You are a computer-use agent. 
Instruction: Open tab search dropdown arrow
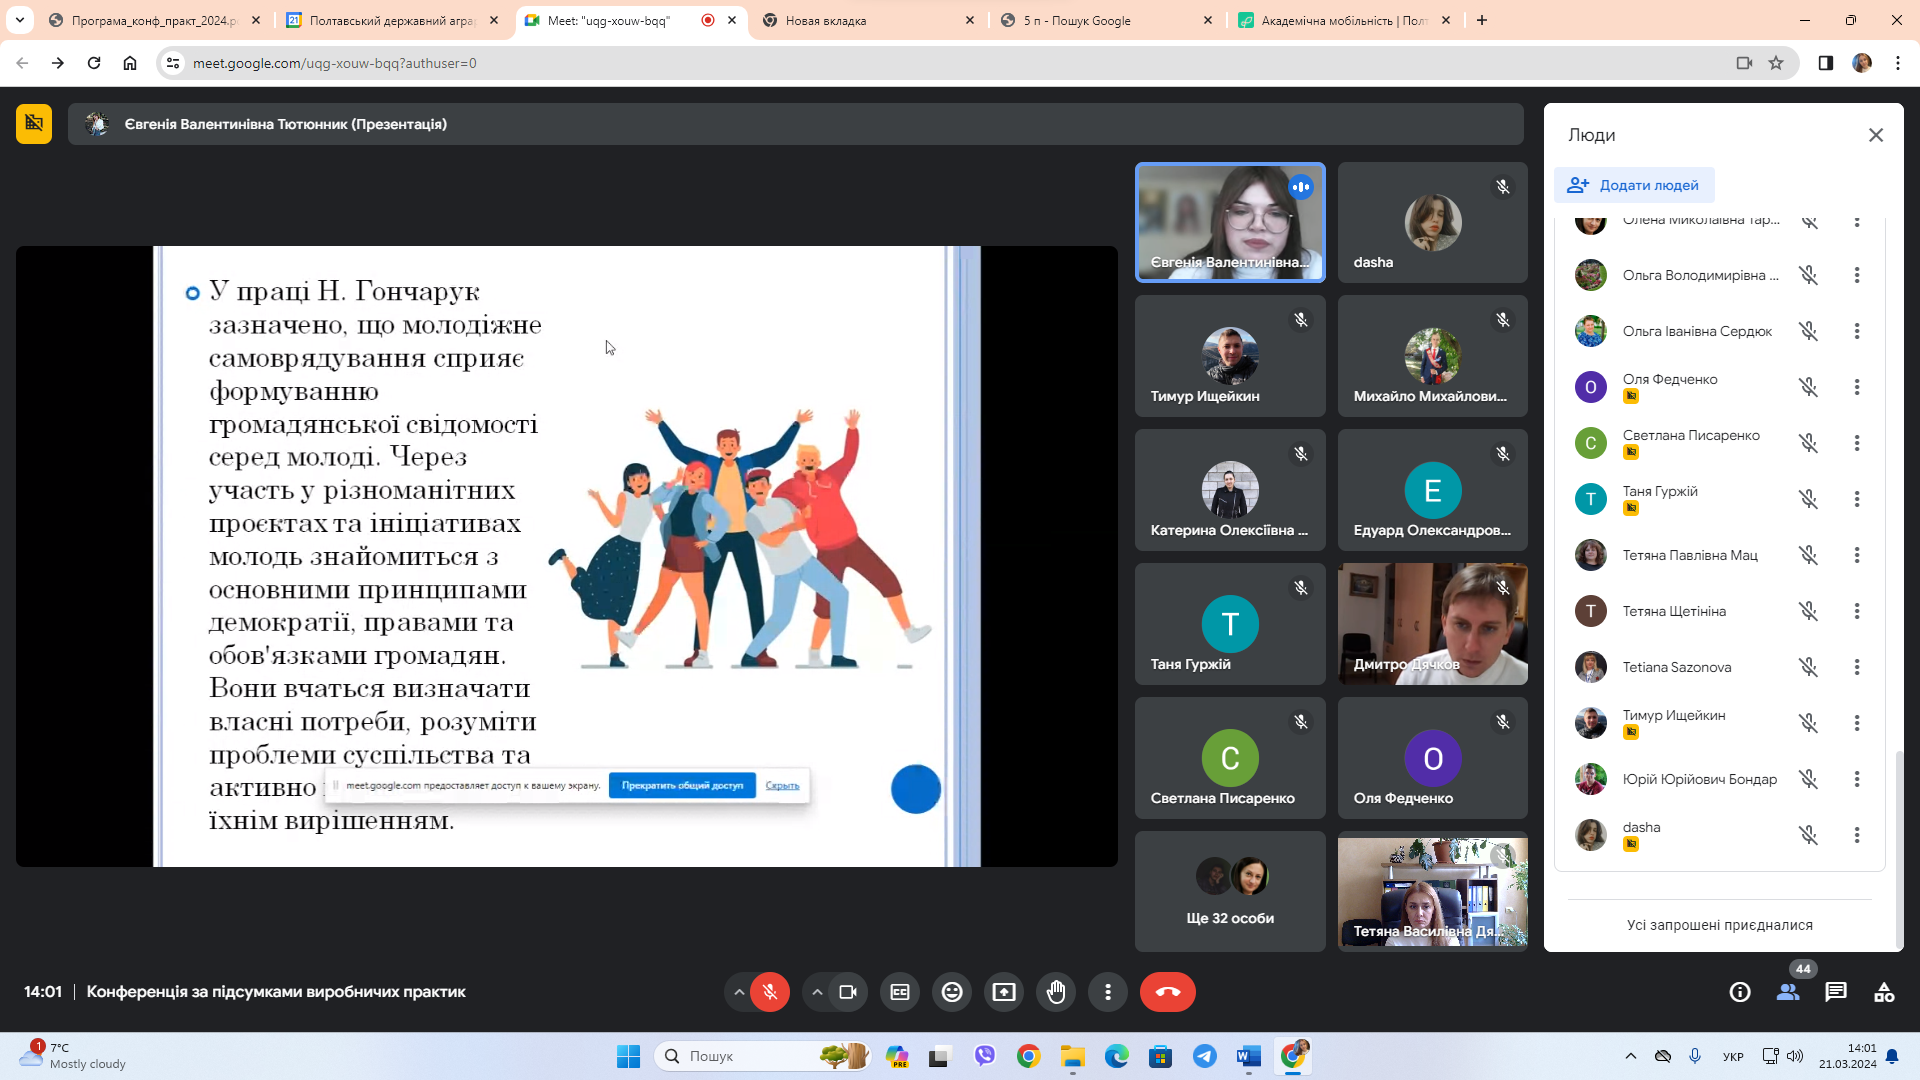pyautogui.click(x=20, y=20)
